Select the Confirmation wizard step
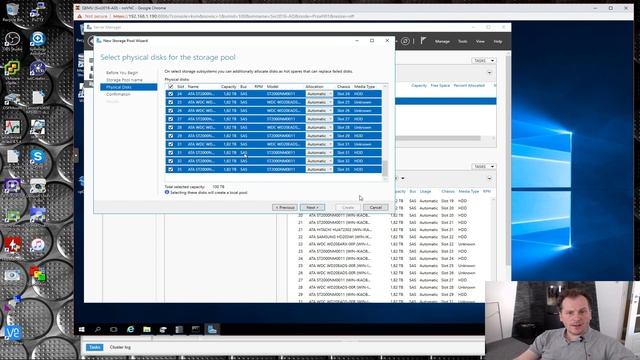The width and height of the screenshot is (640, 360). coord(118,94)
